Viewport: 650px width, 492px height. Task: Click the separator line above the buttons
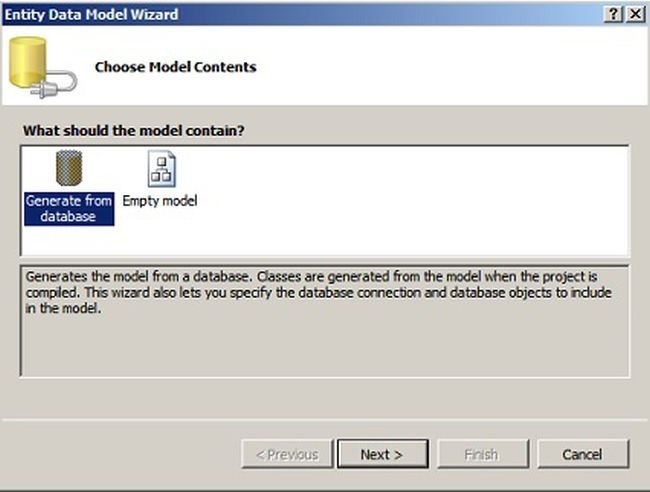pos(325,420)
